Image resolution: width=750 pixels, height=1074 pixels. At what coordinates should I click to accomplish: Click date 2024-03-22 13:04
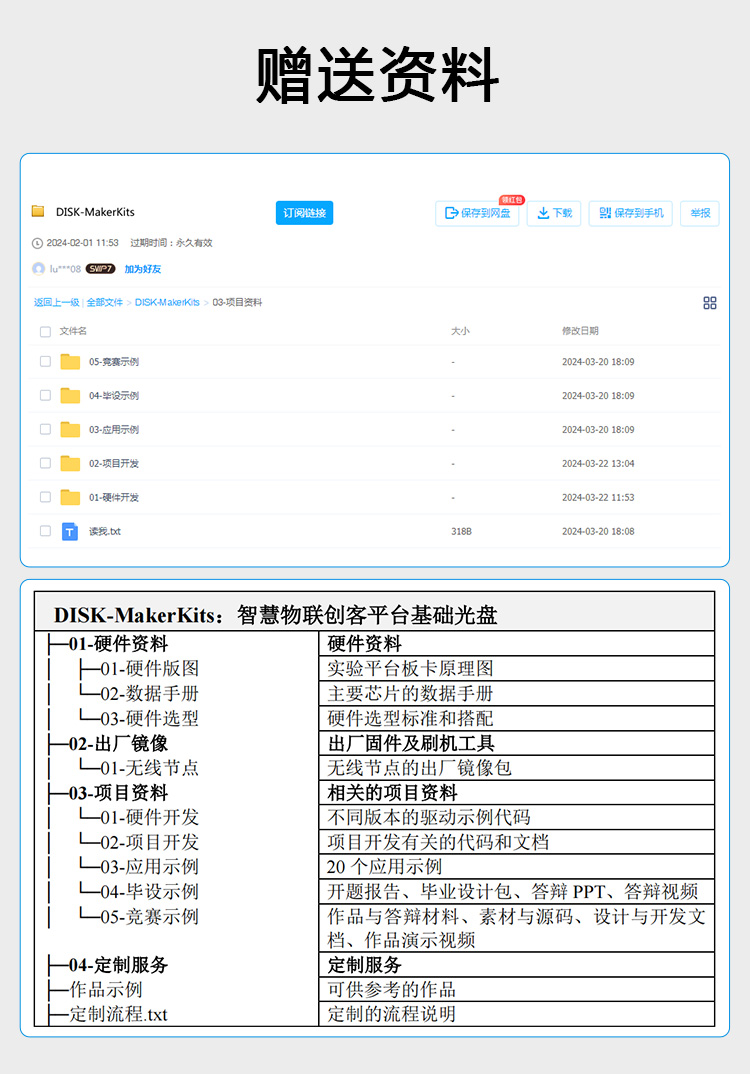click(x=598, y=463)
